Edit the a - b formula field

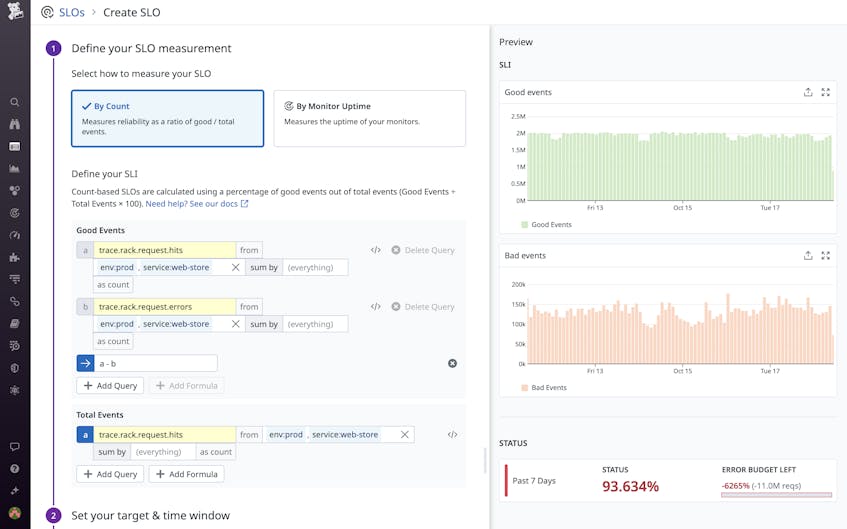coord(156,364)
